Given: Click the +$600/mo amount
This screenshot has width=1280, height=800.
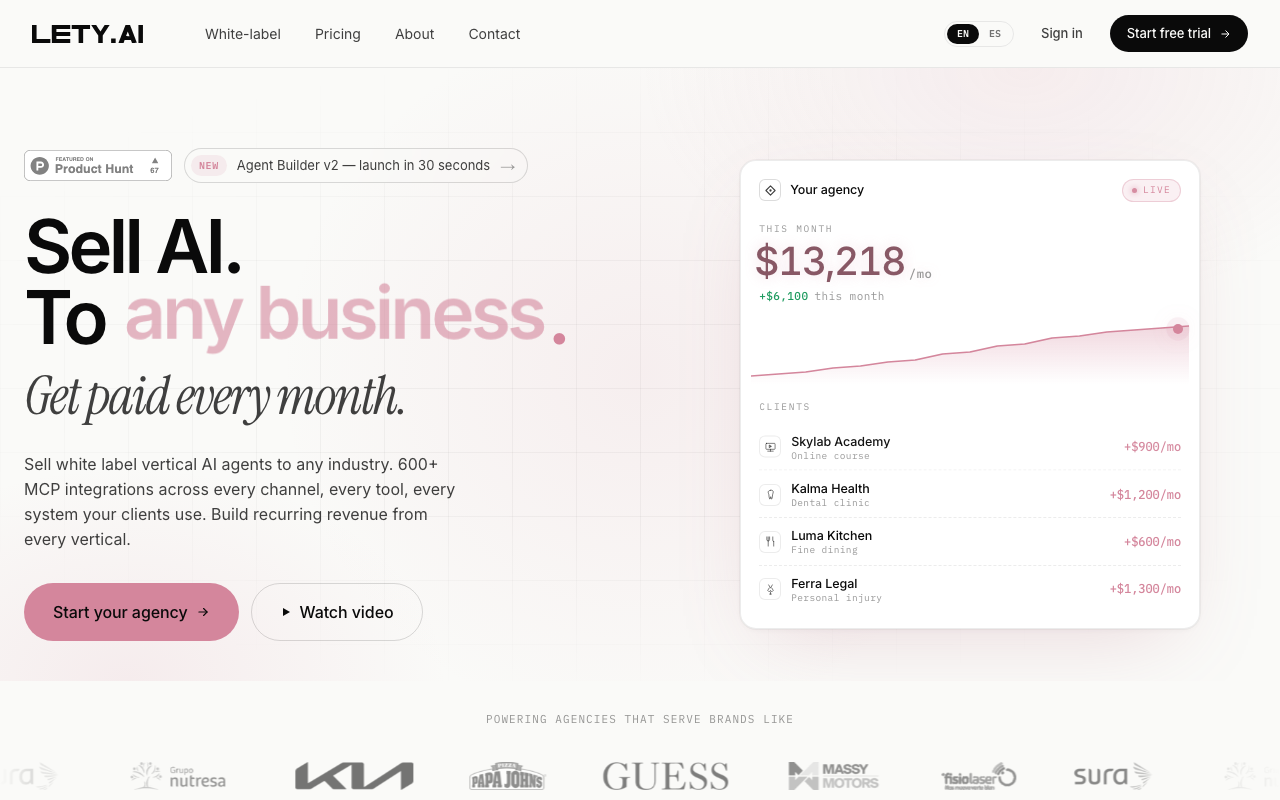Looking at the screenshot, I should pos(1152,541).
